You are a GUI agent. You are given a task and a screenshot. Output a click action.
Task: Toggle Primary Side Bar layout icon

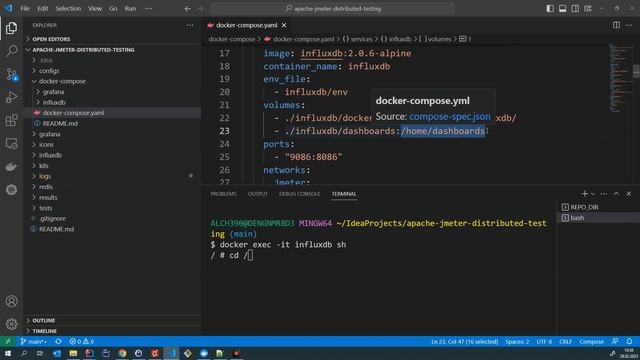point(550,9)
